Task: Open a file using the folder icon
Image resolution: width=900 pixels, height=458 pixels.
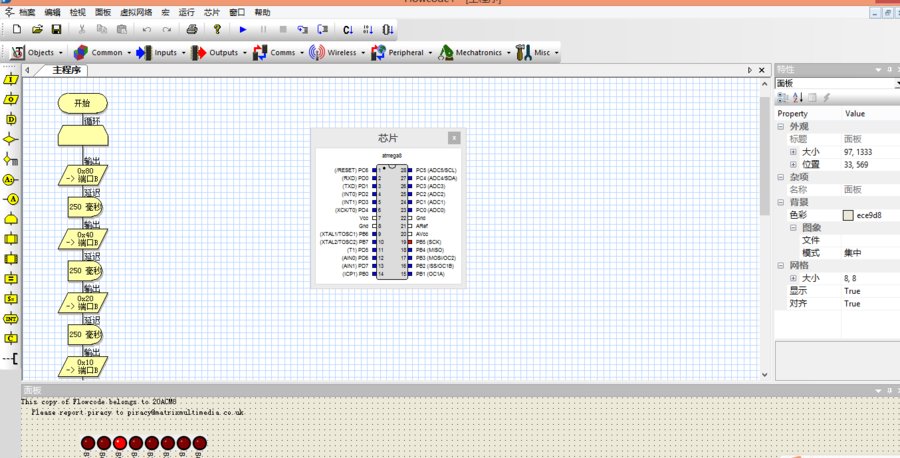Action: 37,29
